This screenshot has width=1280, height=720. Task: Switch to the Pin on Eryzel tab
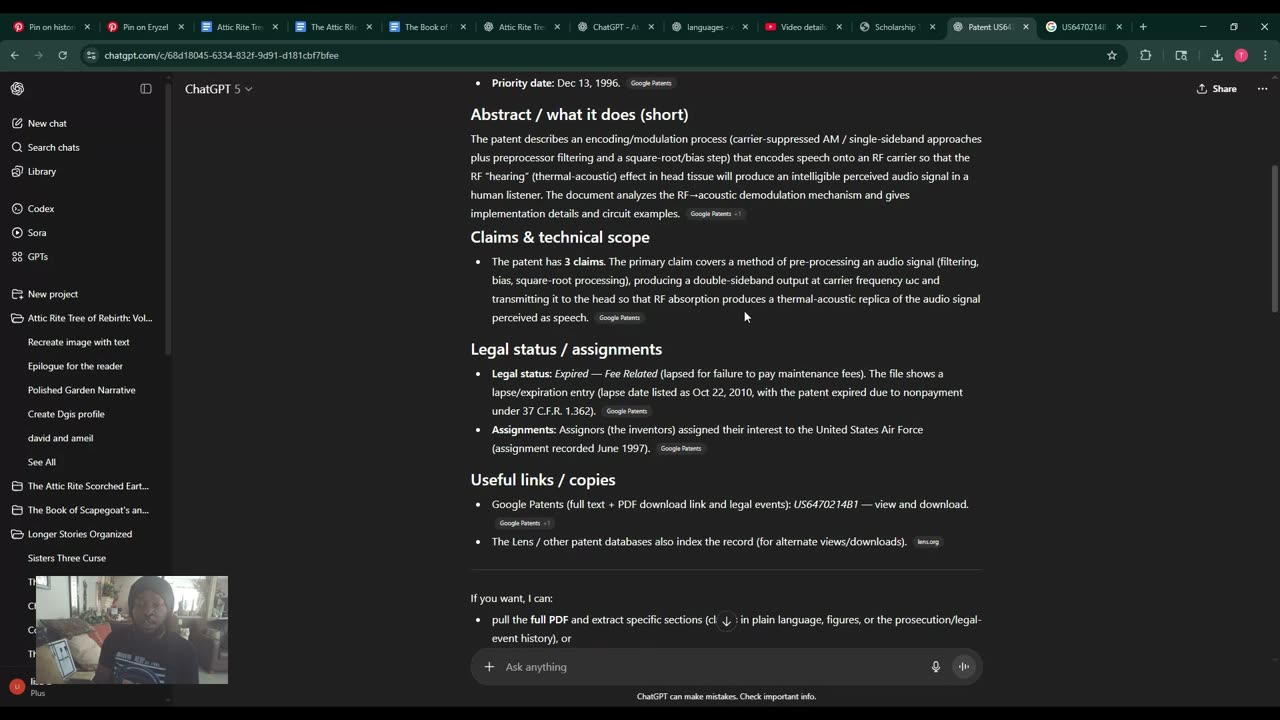click(x=145, y=27)
